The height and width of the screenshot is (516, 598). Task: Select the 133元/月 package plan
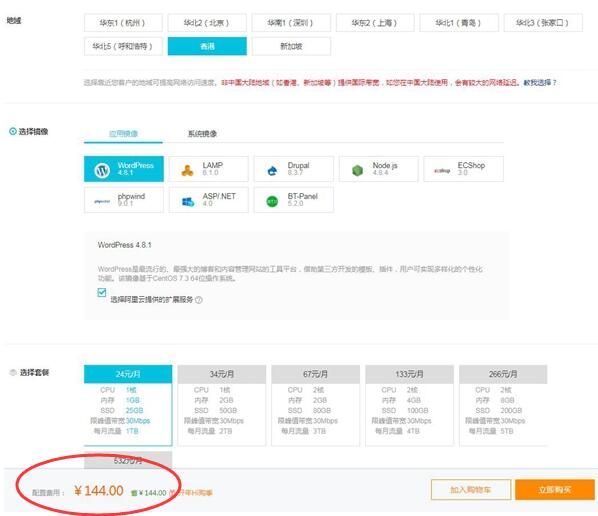(x=409, y=405)
